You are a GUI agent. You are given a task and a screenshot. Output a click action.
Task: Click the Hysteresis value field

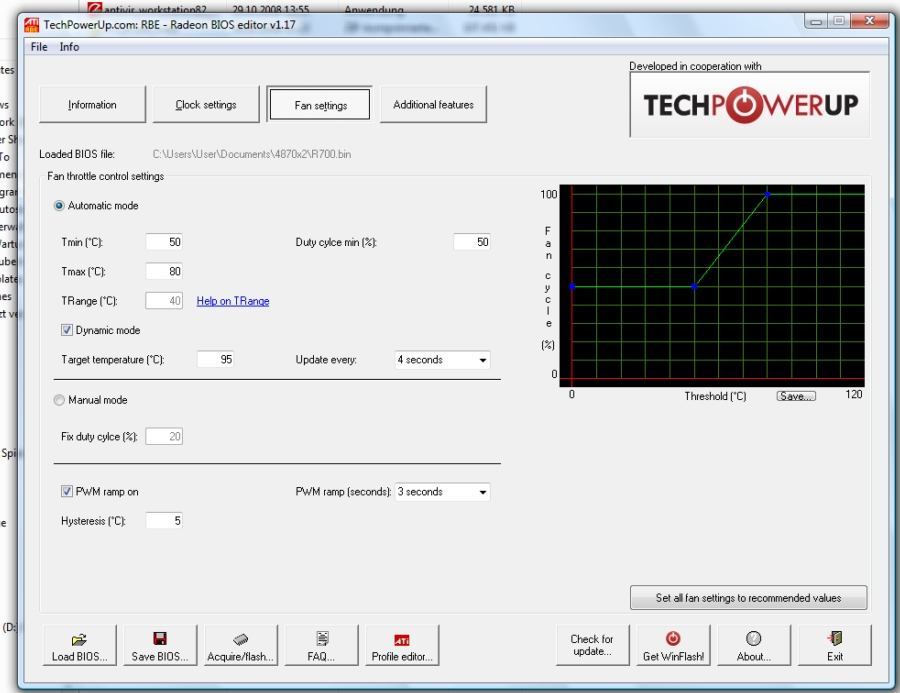click(164, 521)
